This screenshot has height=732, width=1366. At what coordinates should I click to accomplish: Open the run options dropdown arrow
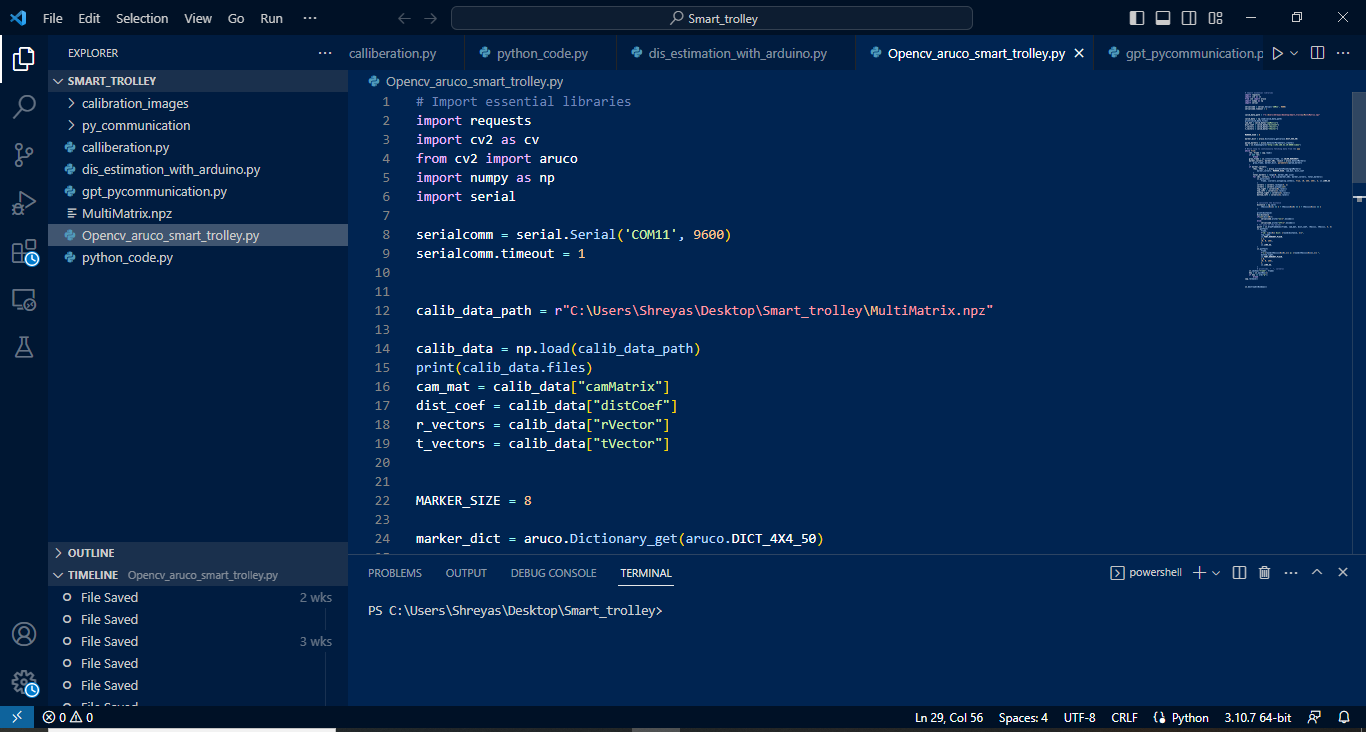pyautogui.click(x=1294, y=53)
